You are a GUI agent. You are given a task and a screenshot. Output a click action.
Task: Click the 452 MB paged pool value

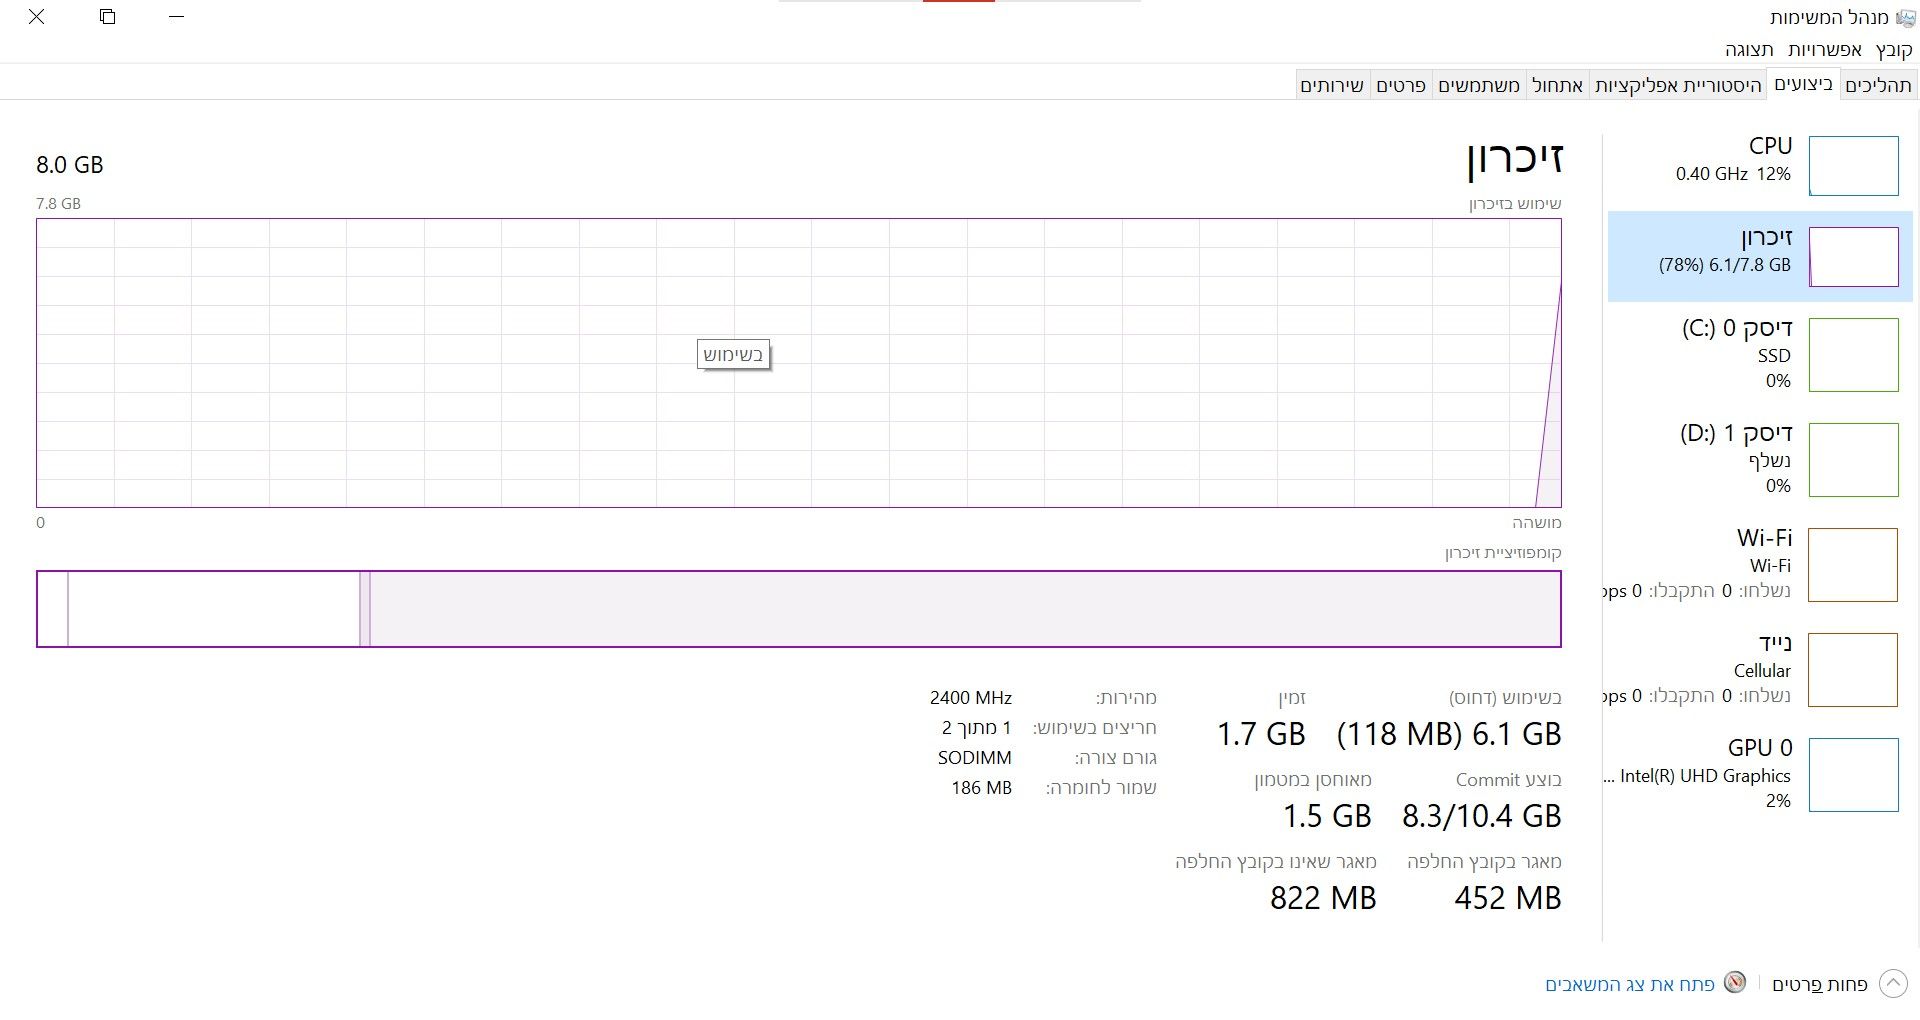[1508, 898]
